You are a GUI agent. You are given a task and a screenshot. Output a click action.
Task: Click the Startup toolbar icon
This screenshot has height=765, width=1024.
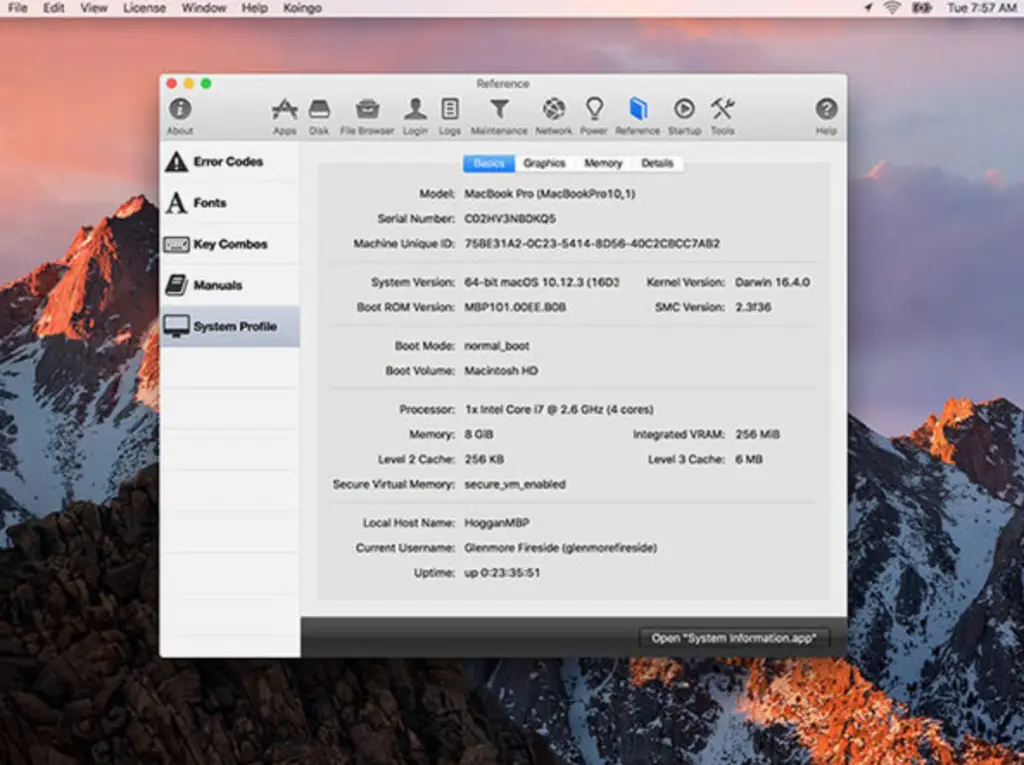pos(683,112)
